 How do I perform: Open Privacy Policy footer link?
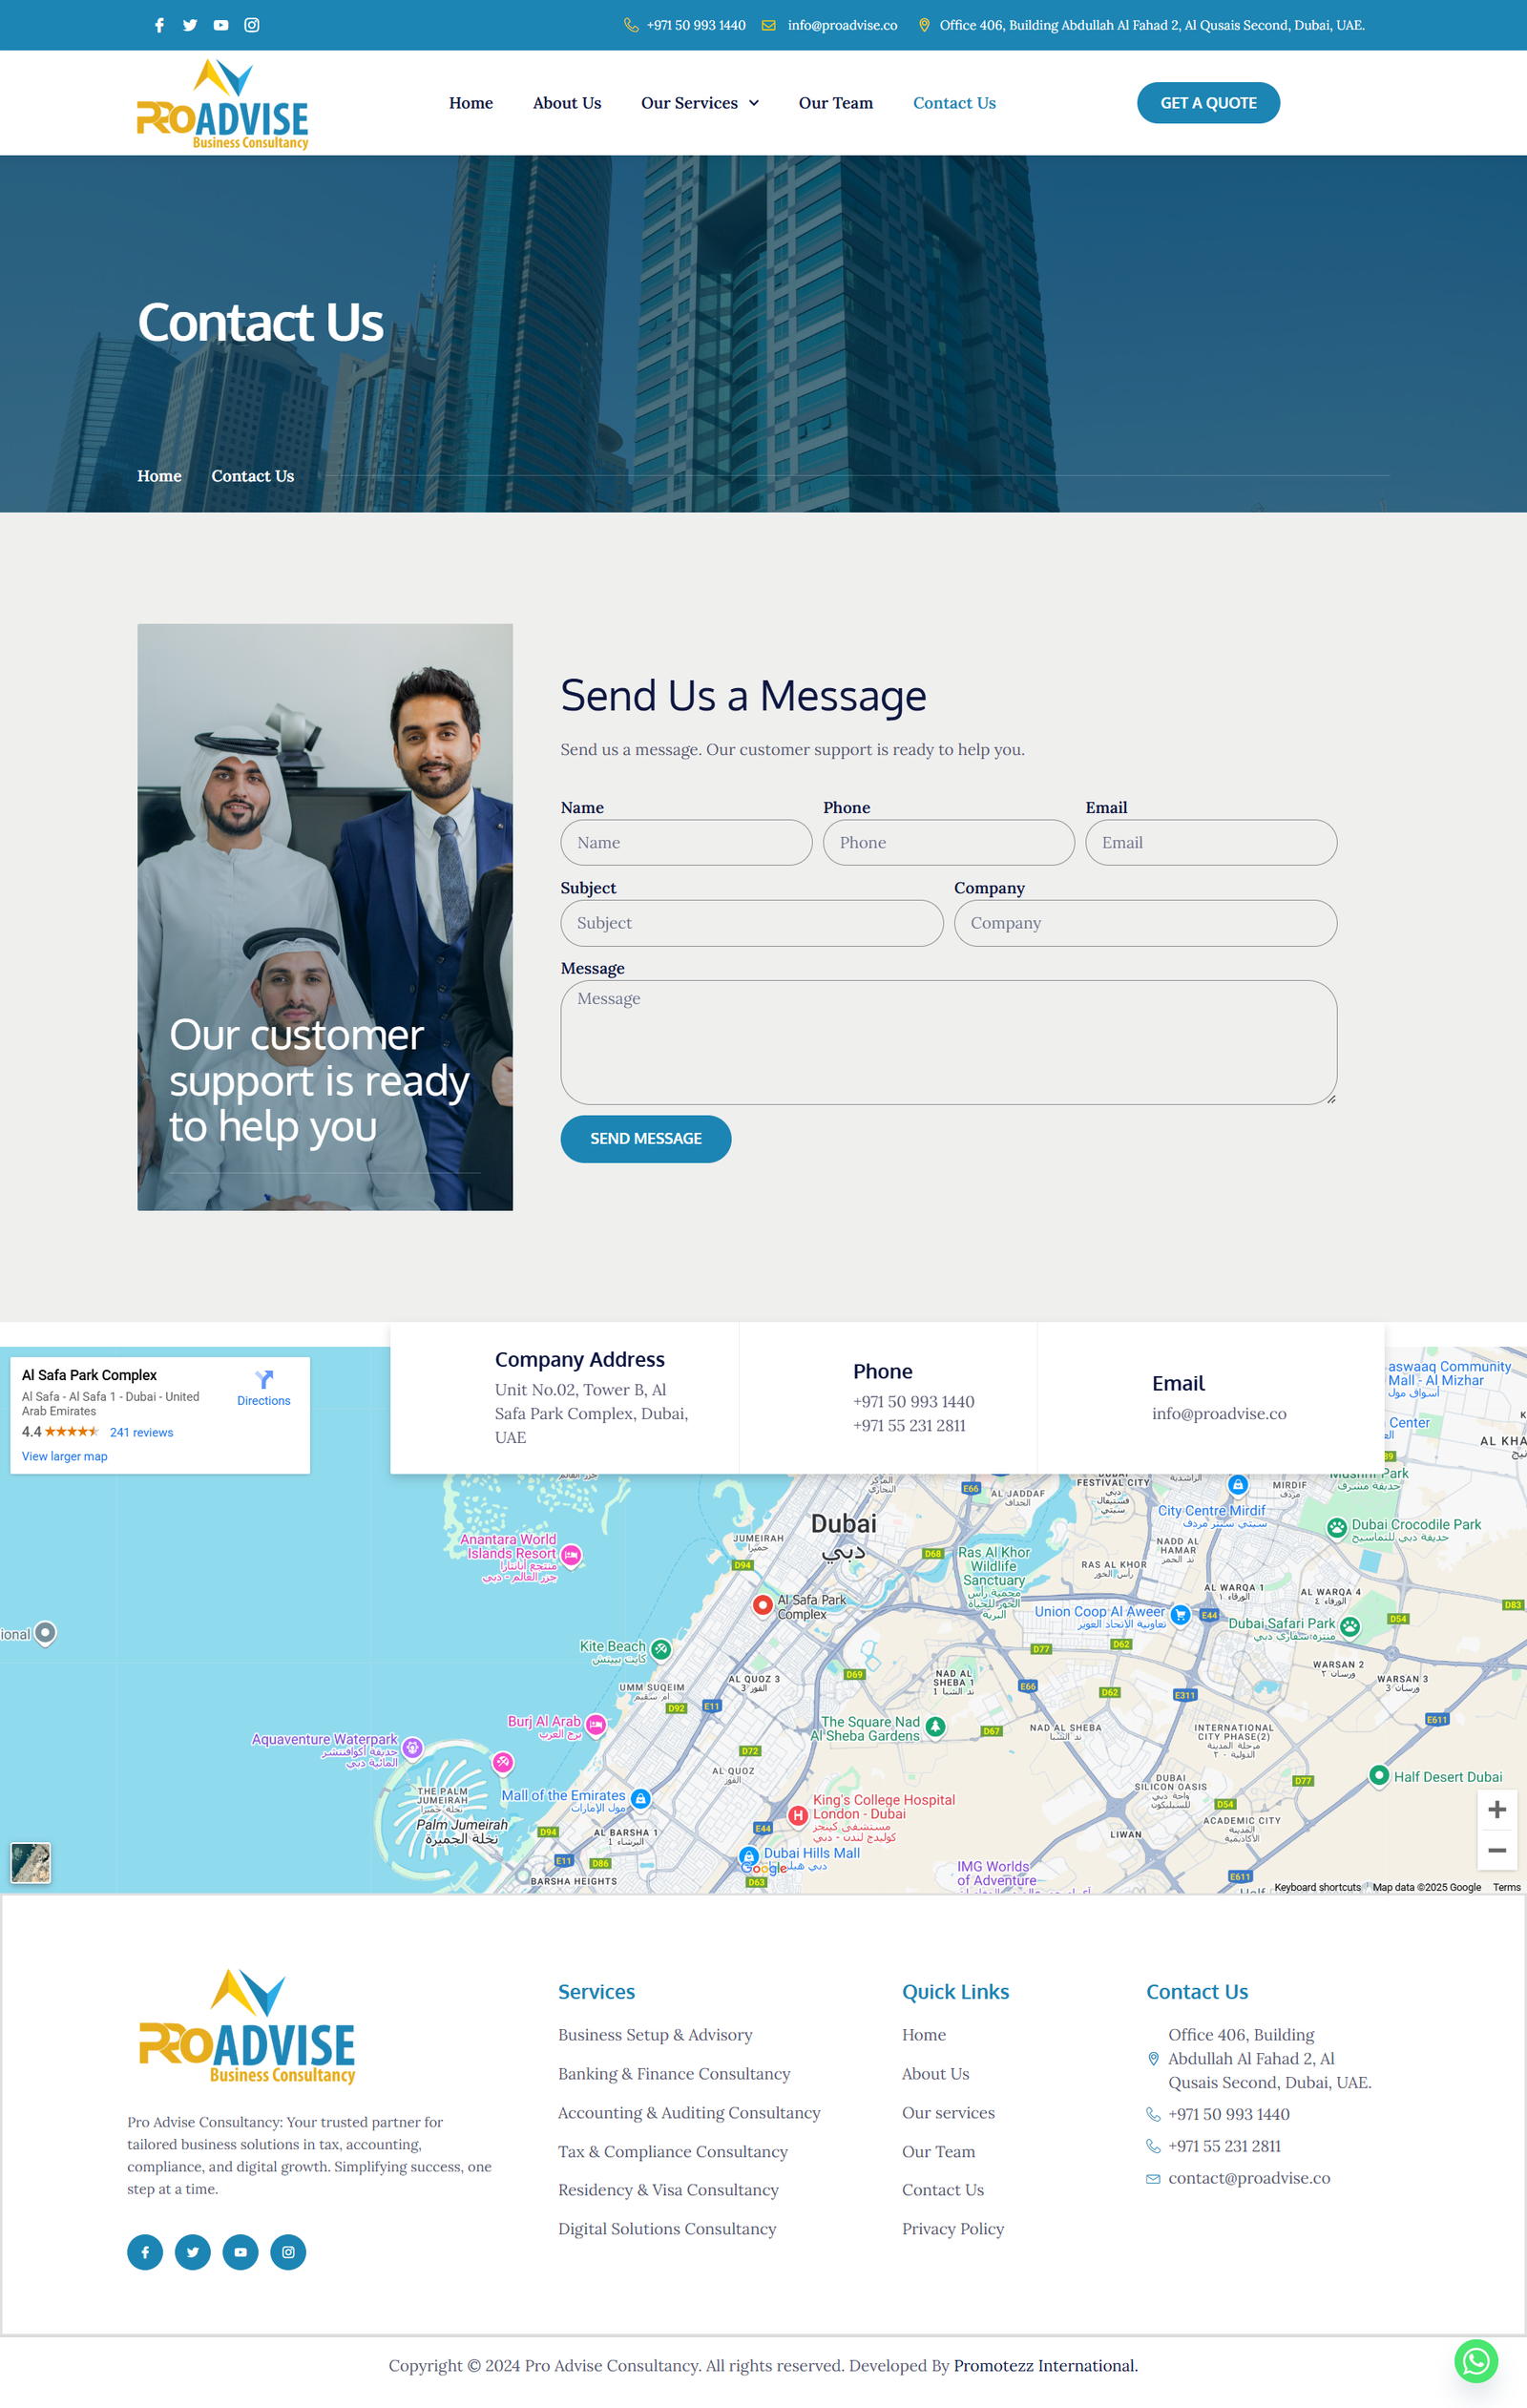pyautogui.click(x=952, y=2228)
